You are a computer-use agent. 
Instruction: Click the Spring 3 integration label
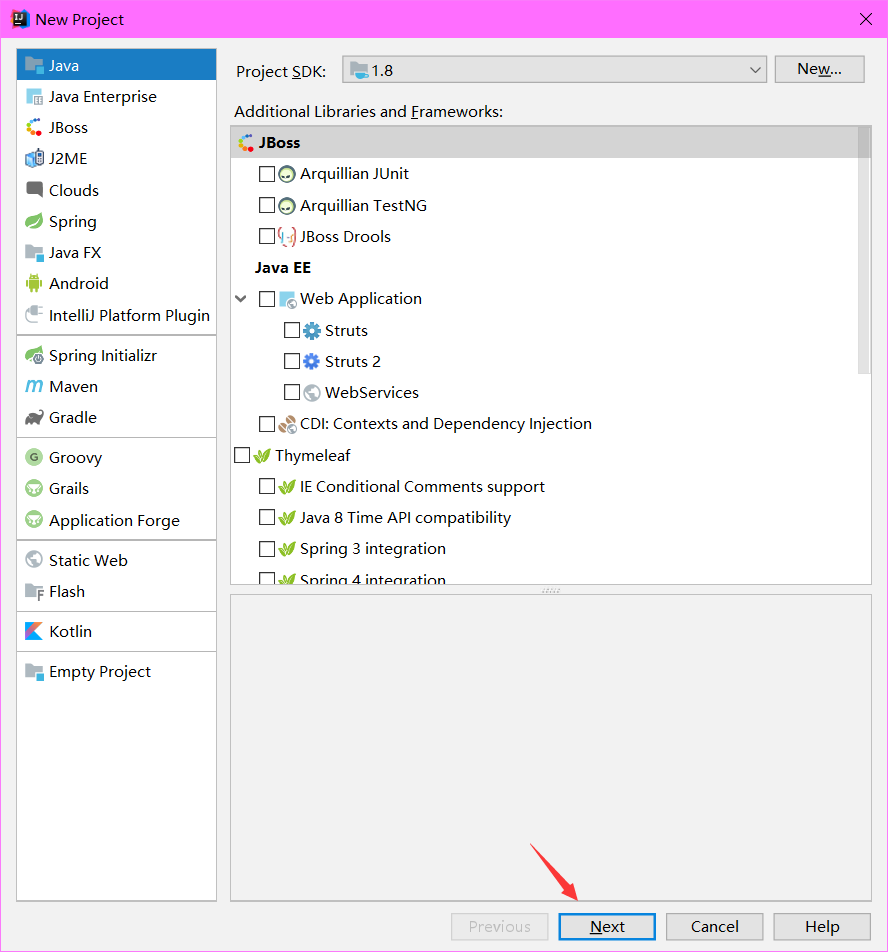tap(373, 549)
